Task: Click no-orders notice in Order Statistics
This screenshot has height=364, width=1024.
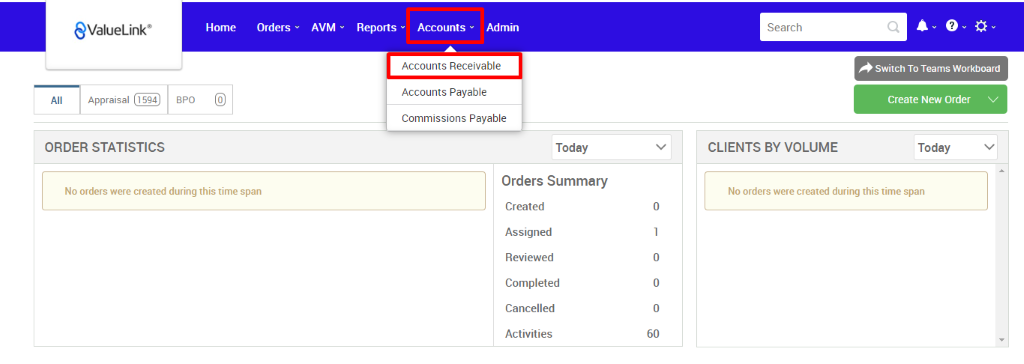Action: pos(264,191)
